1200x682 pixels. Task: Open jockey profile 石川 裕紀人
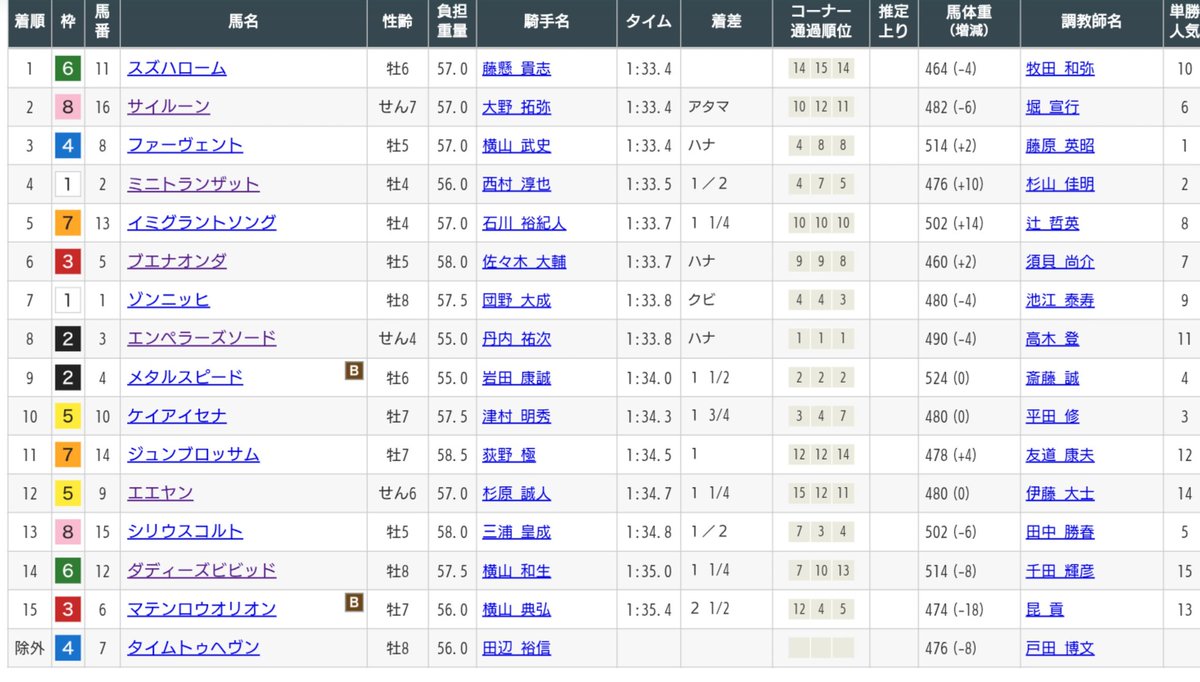point(524,224)
